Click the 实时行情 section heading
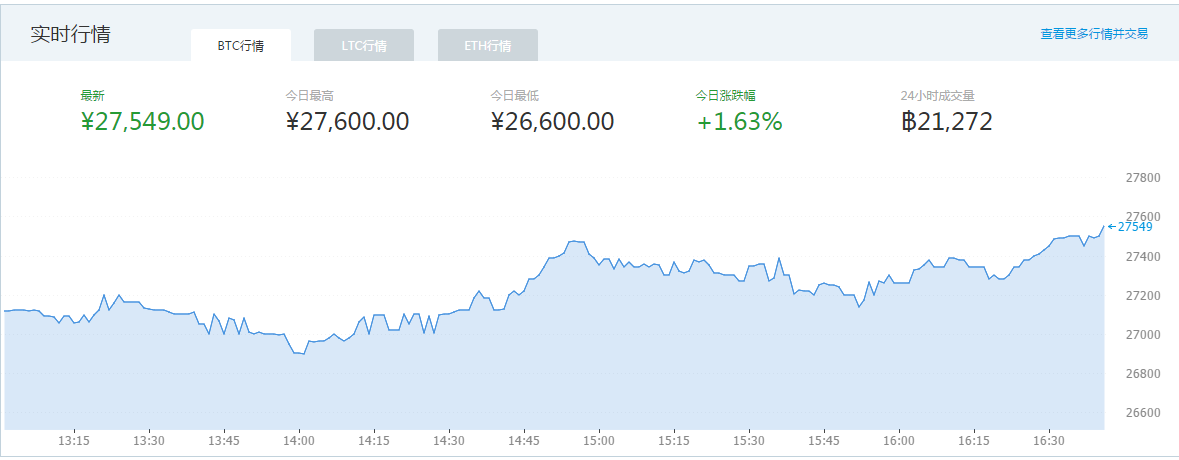Viewport: 1179px width, 460px height. point(70,34)
